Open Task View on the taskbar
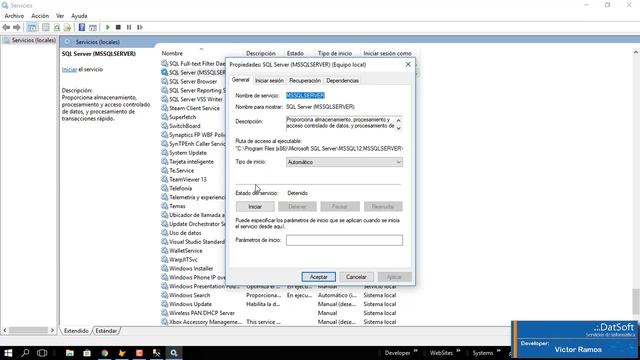The height and width of the screenshot is (360, 640). pyautogui.click(x=42, y=353)
